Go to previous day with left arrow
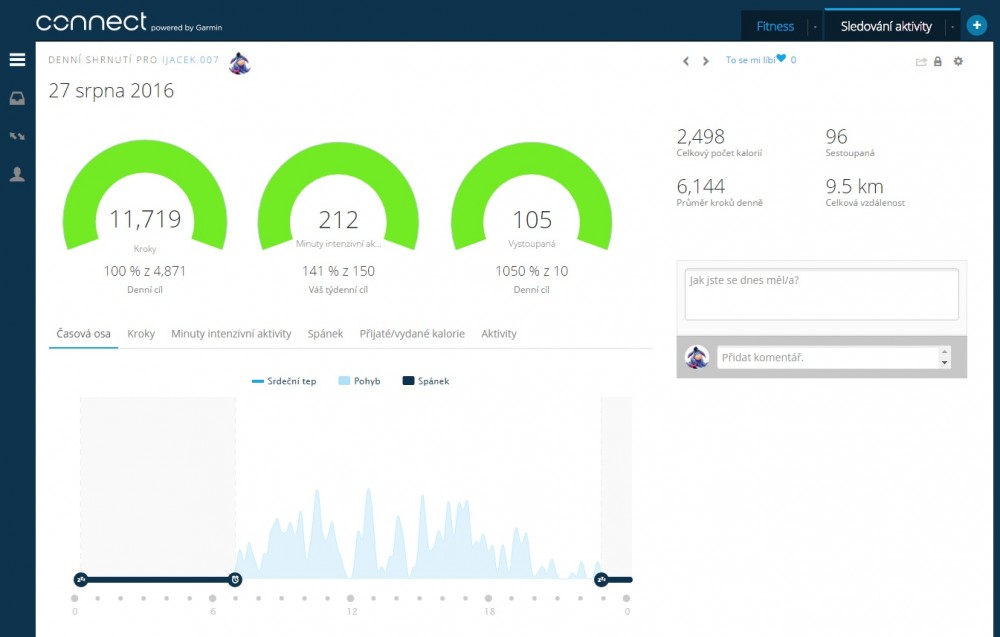The height and width of the screenshot is (637, 1000). [686, 61]
